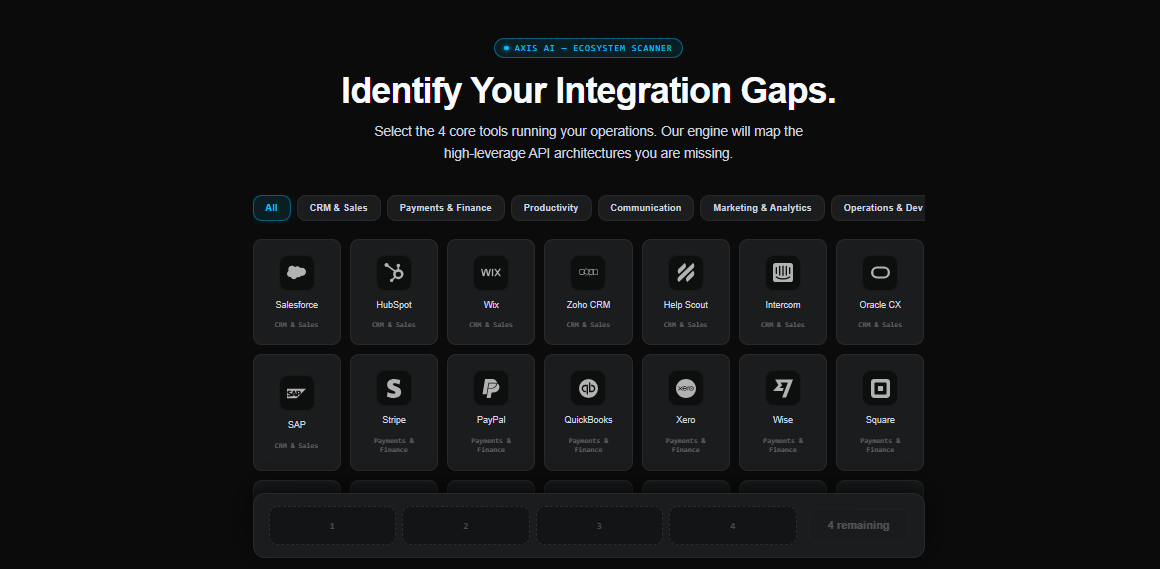1160x569 pixels.
Task: Open the Communication filter
Action: pyautogui.click(x=646, y=208)
